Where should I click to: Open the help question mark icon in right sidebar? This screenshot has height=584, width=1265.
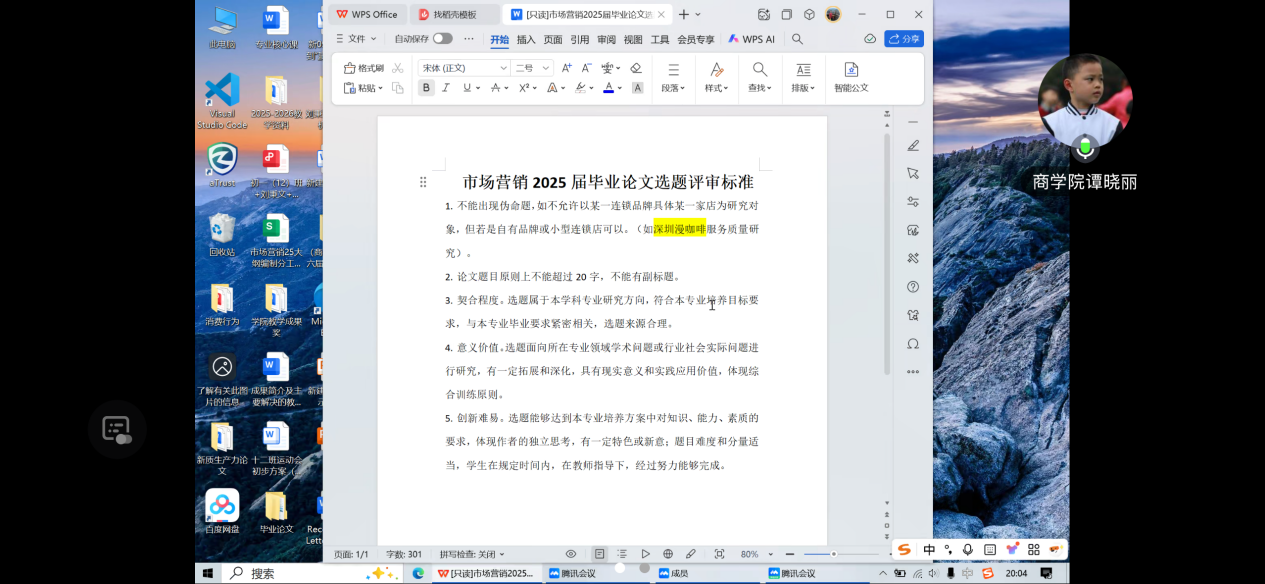click(912, 287)
